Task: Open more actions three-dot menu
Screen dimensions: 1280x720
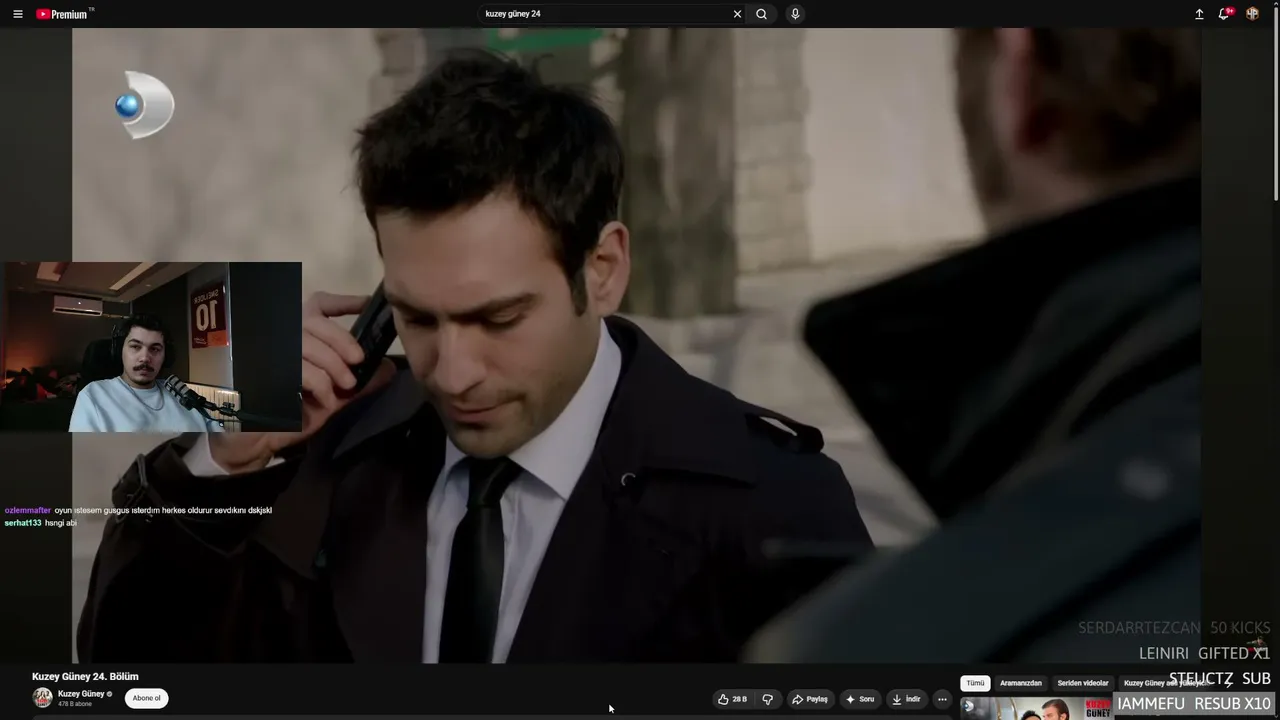Action: pos(942,699)
